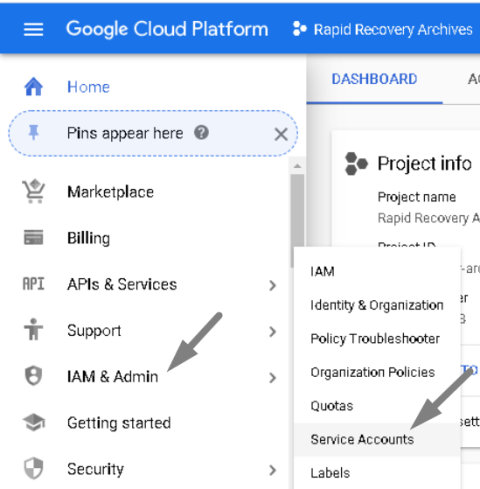Screen dimensions: 480x489
Task: Click the project hexagon icon in header
Action: pyautogui.click(x=299, y=29)
